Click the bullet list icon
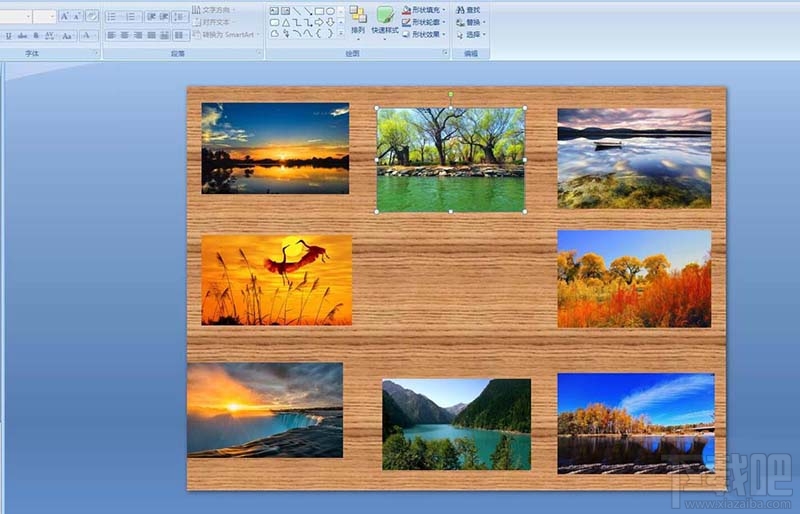The height and width of the screenshot is (514, 800). 111,16
